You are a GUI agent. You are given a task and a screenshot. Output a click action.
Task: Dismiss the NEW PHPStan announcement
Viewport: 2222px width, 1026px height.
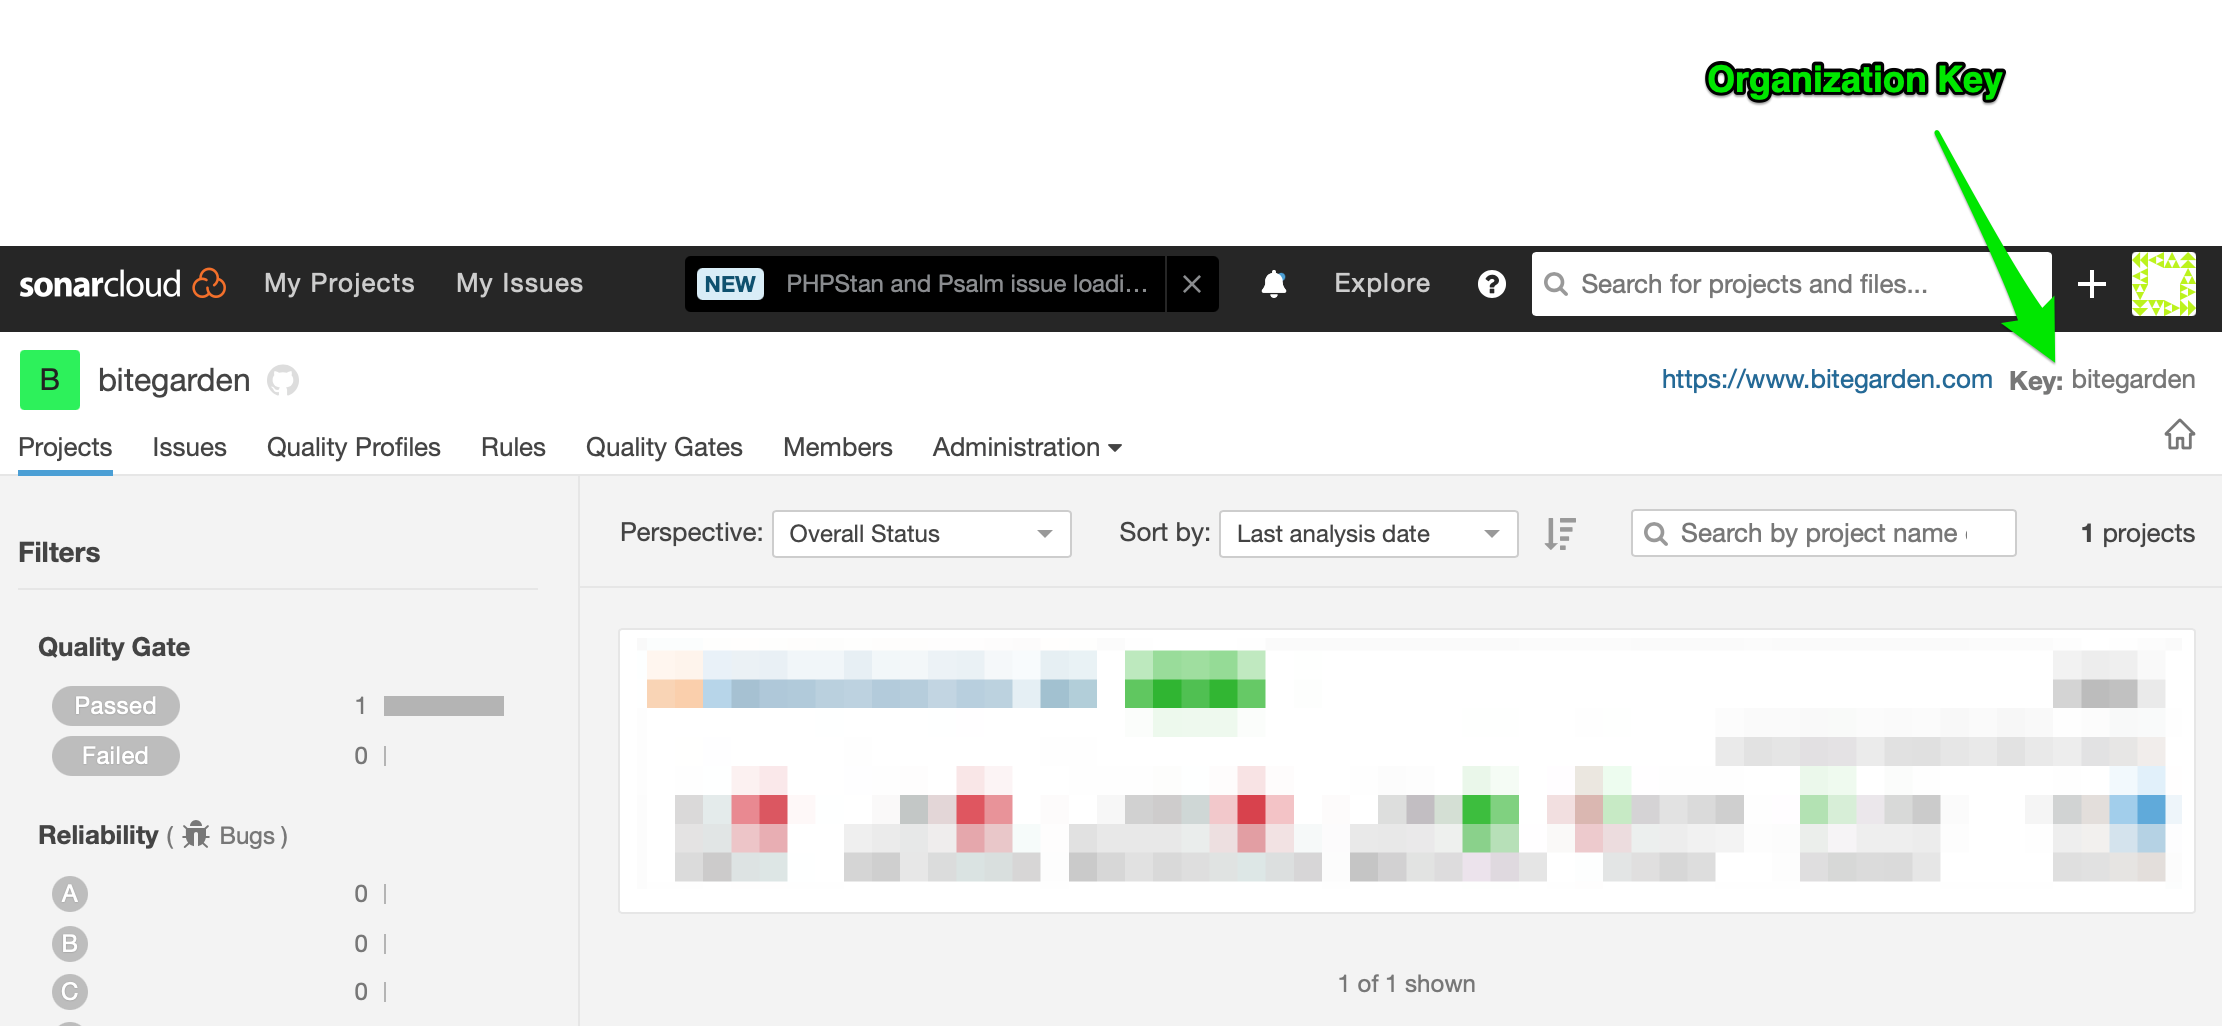pyautogui.click(x=1191, y=284)
